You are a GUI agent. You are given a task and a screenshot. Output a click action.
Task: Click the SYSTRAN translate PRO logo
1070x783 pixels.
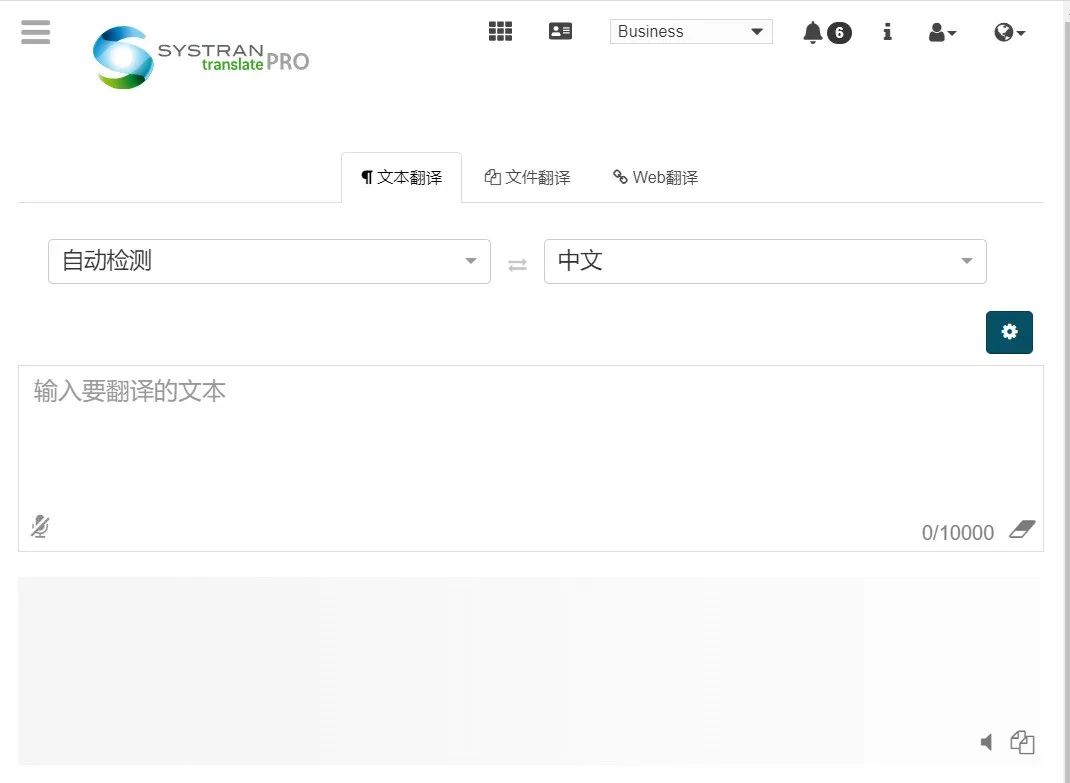(x=201, y=57)
